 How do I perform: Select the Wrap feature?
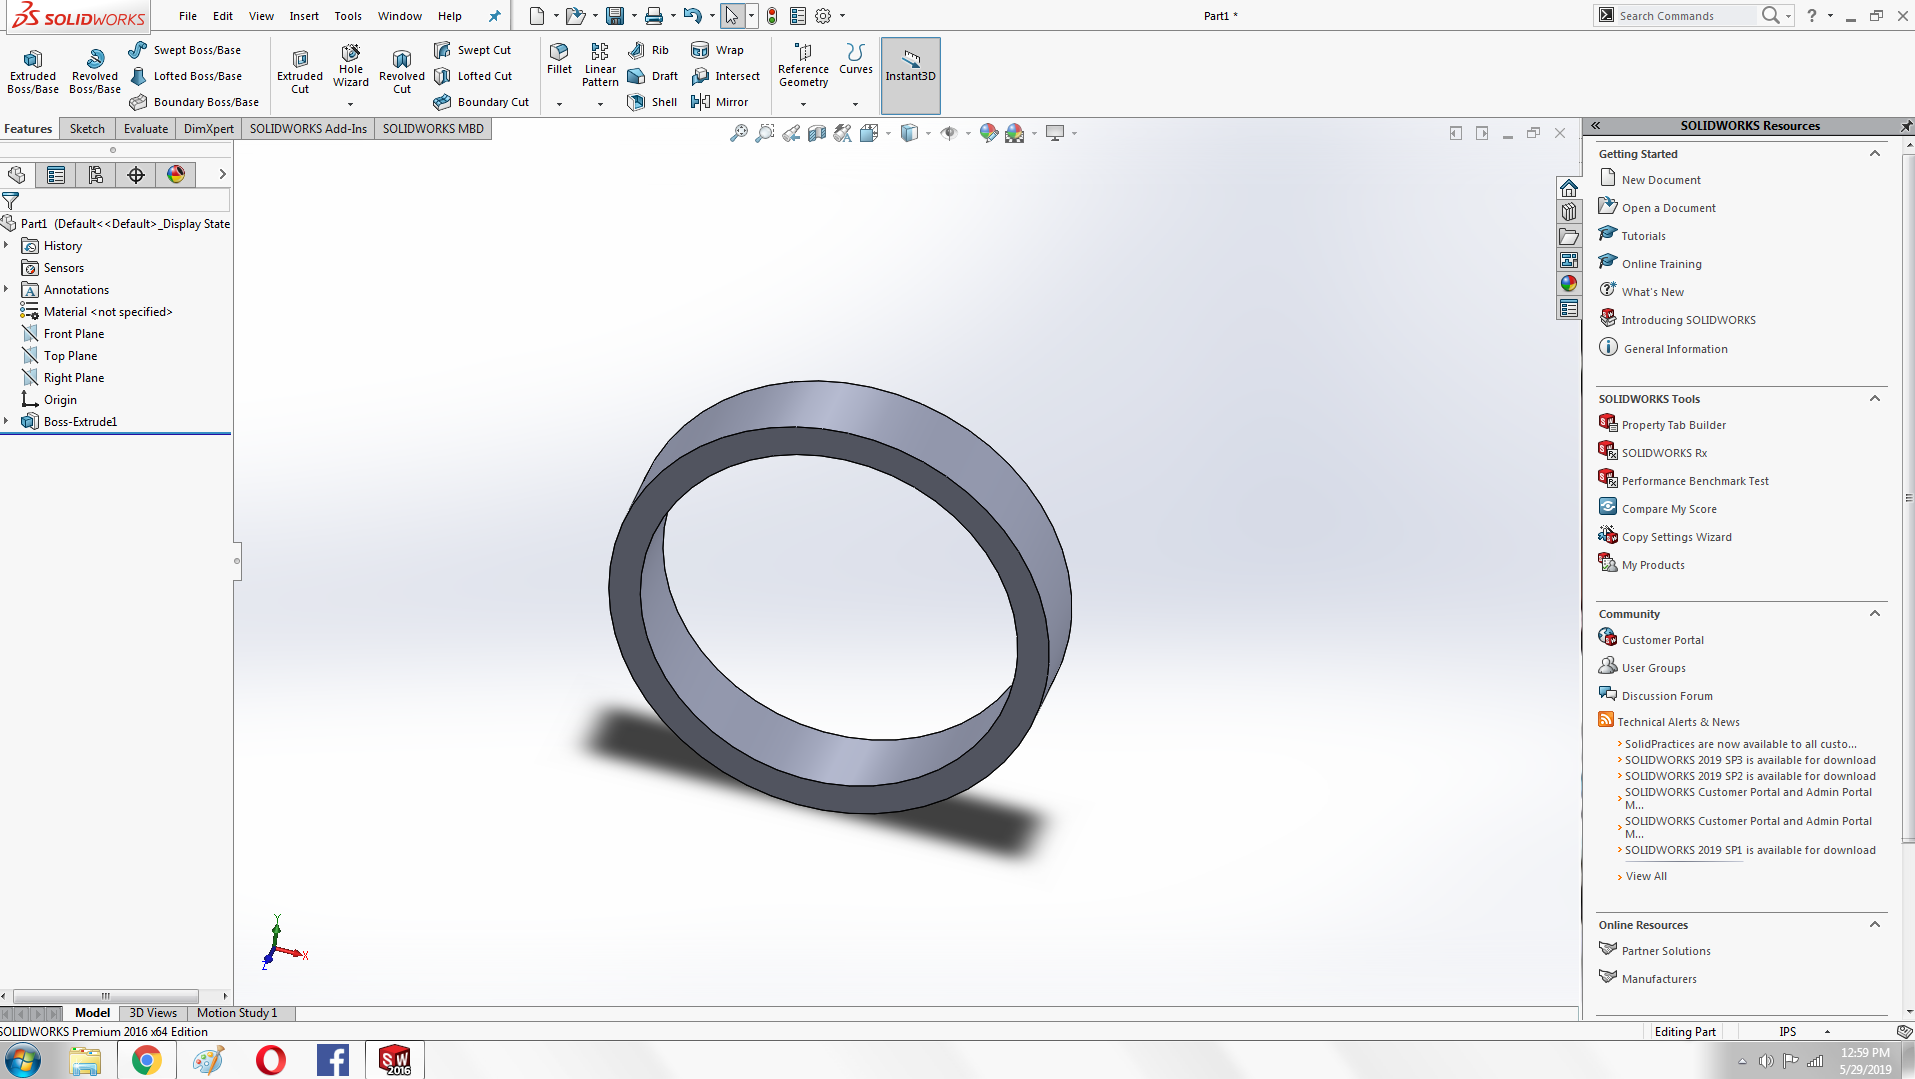pos(717,50)
